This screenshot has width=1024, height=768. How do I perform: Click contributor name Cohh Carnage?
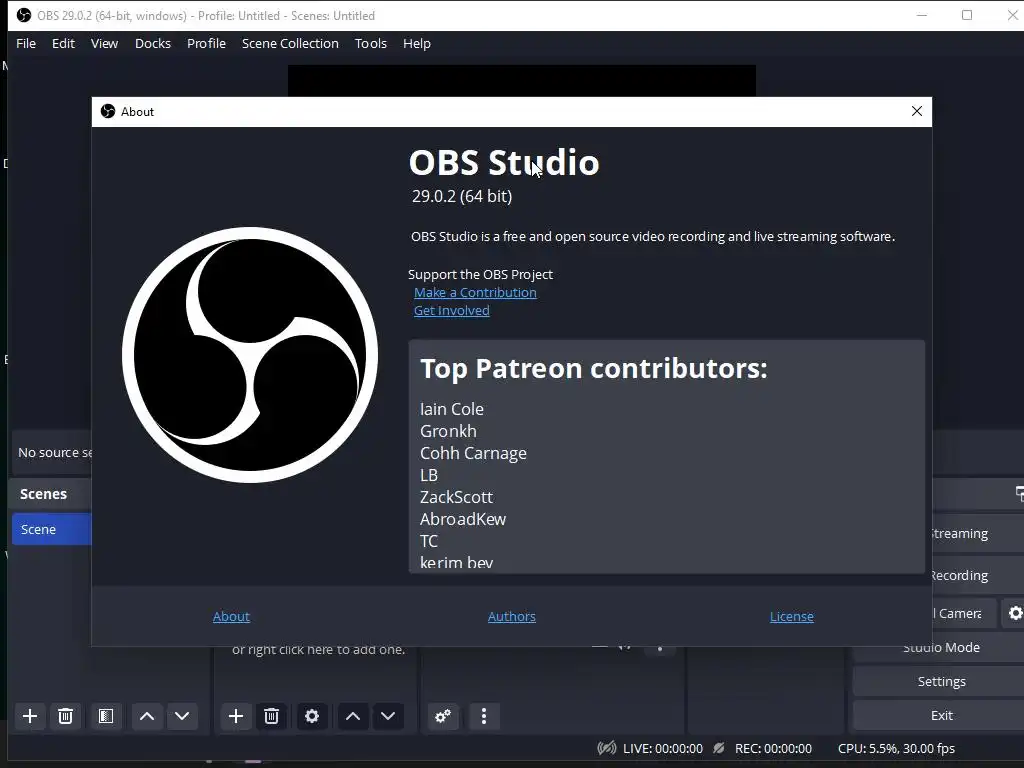(473, 454)
